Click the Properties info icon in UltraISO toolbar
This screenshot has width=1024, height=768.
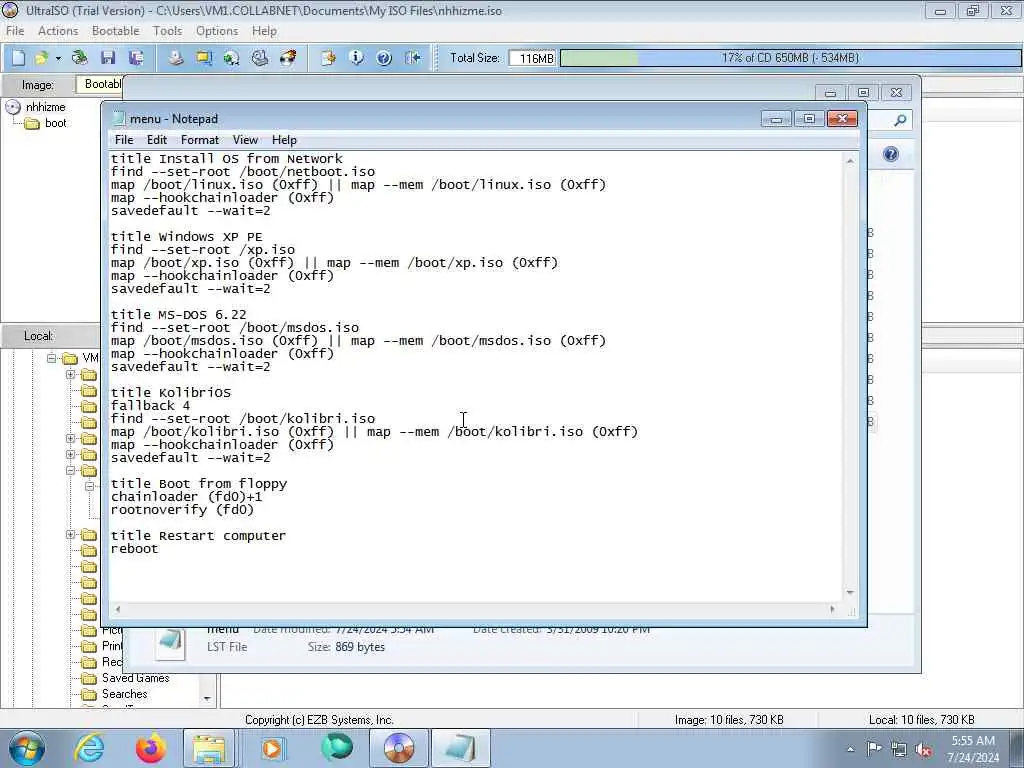(x=356, y=58)
